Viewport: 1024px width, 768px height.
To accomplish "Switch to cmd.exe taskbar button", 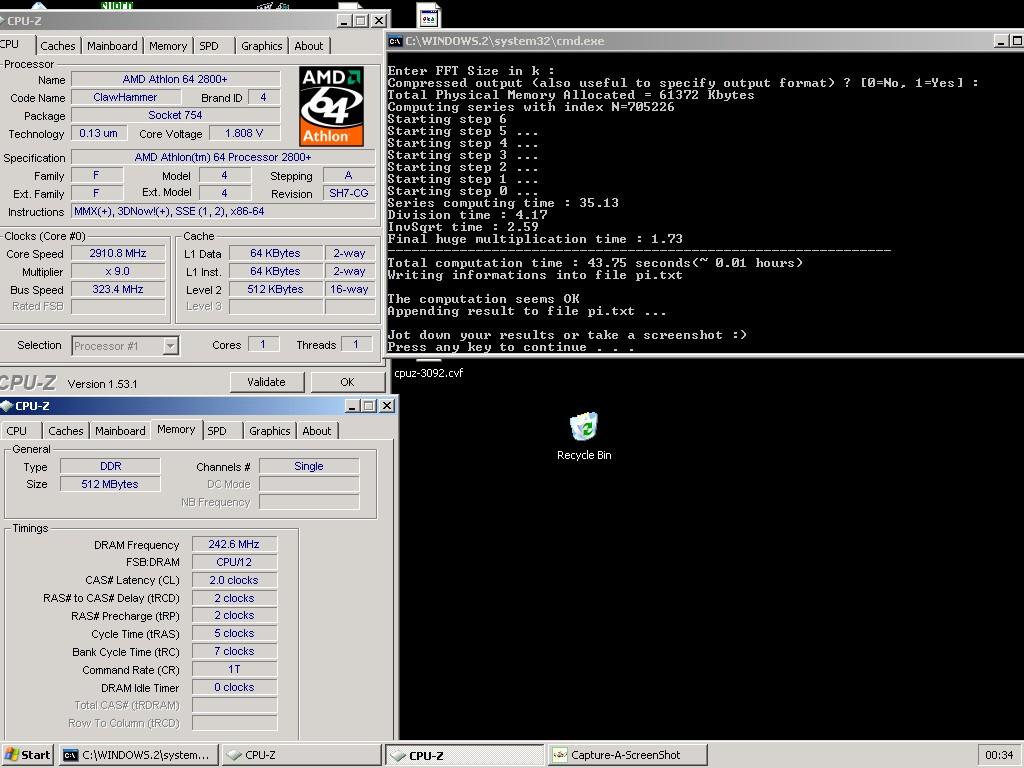I will click(138, 755).
